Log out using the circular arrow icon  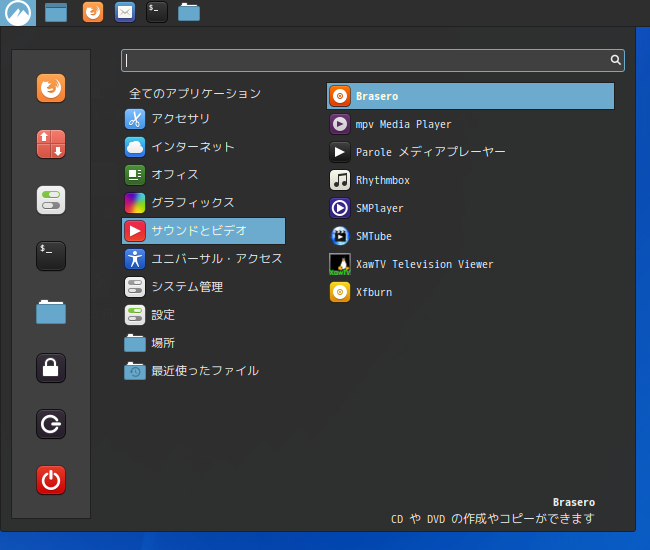coord(51,424)
